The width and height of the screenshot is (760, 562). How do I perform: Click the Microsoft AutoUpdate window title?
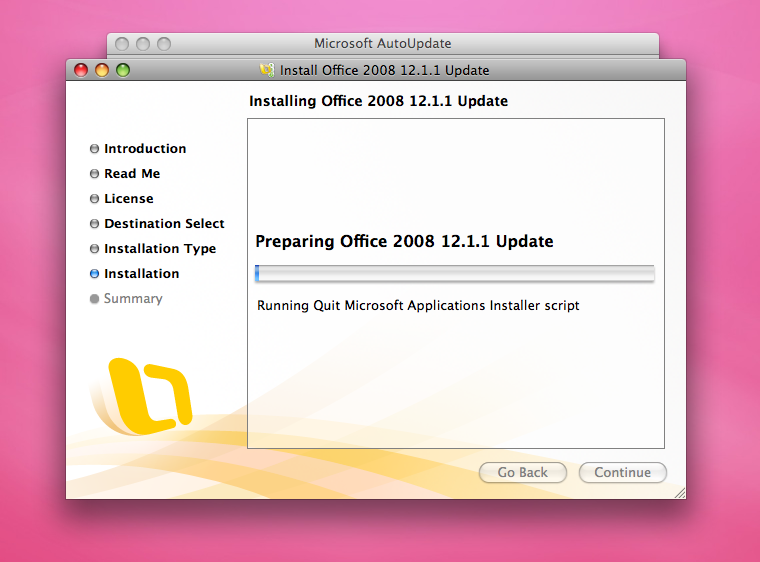[x=382, y=44]
